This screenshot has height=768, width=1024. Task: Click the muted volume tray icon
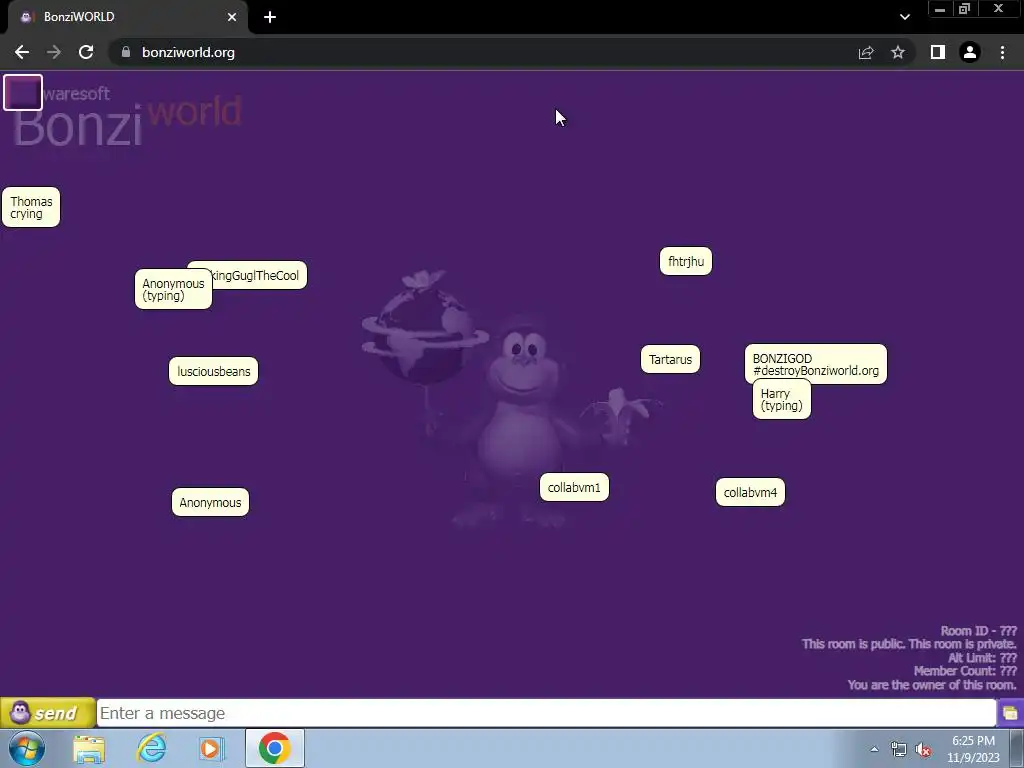coord(923,750)
